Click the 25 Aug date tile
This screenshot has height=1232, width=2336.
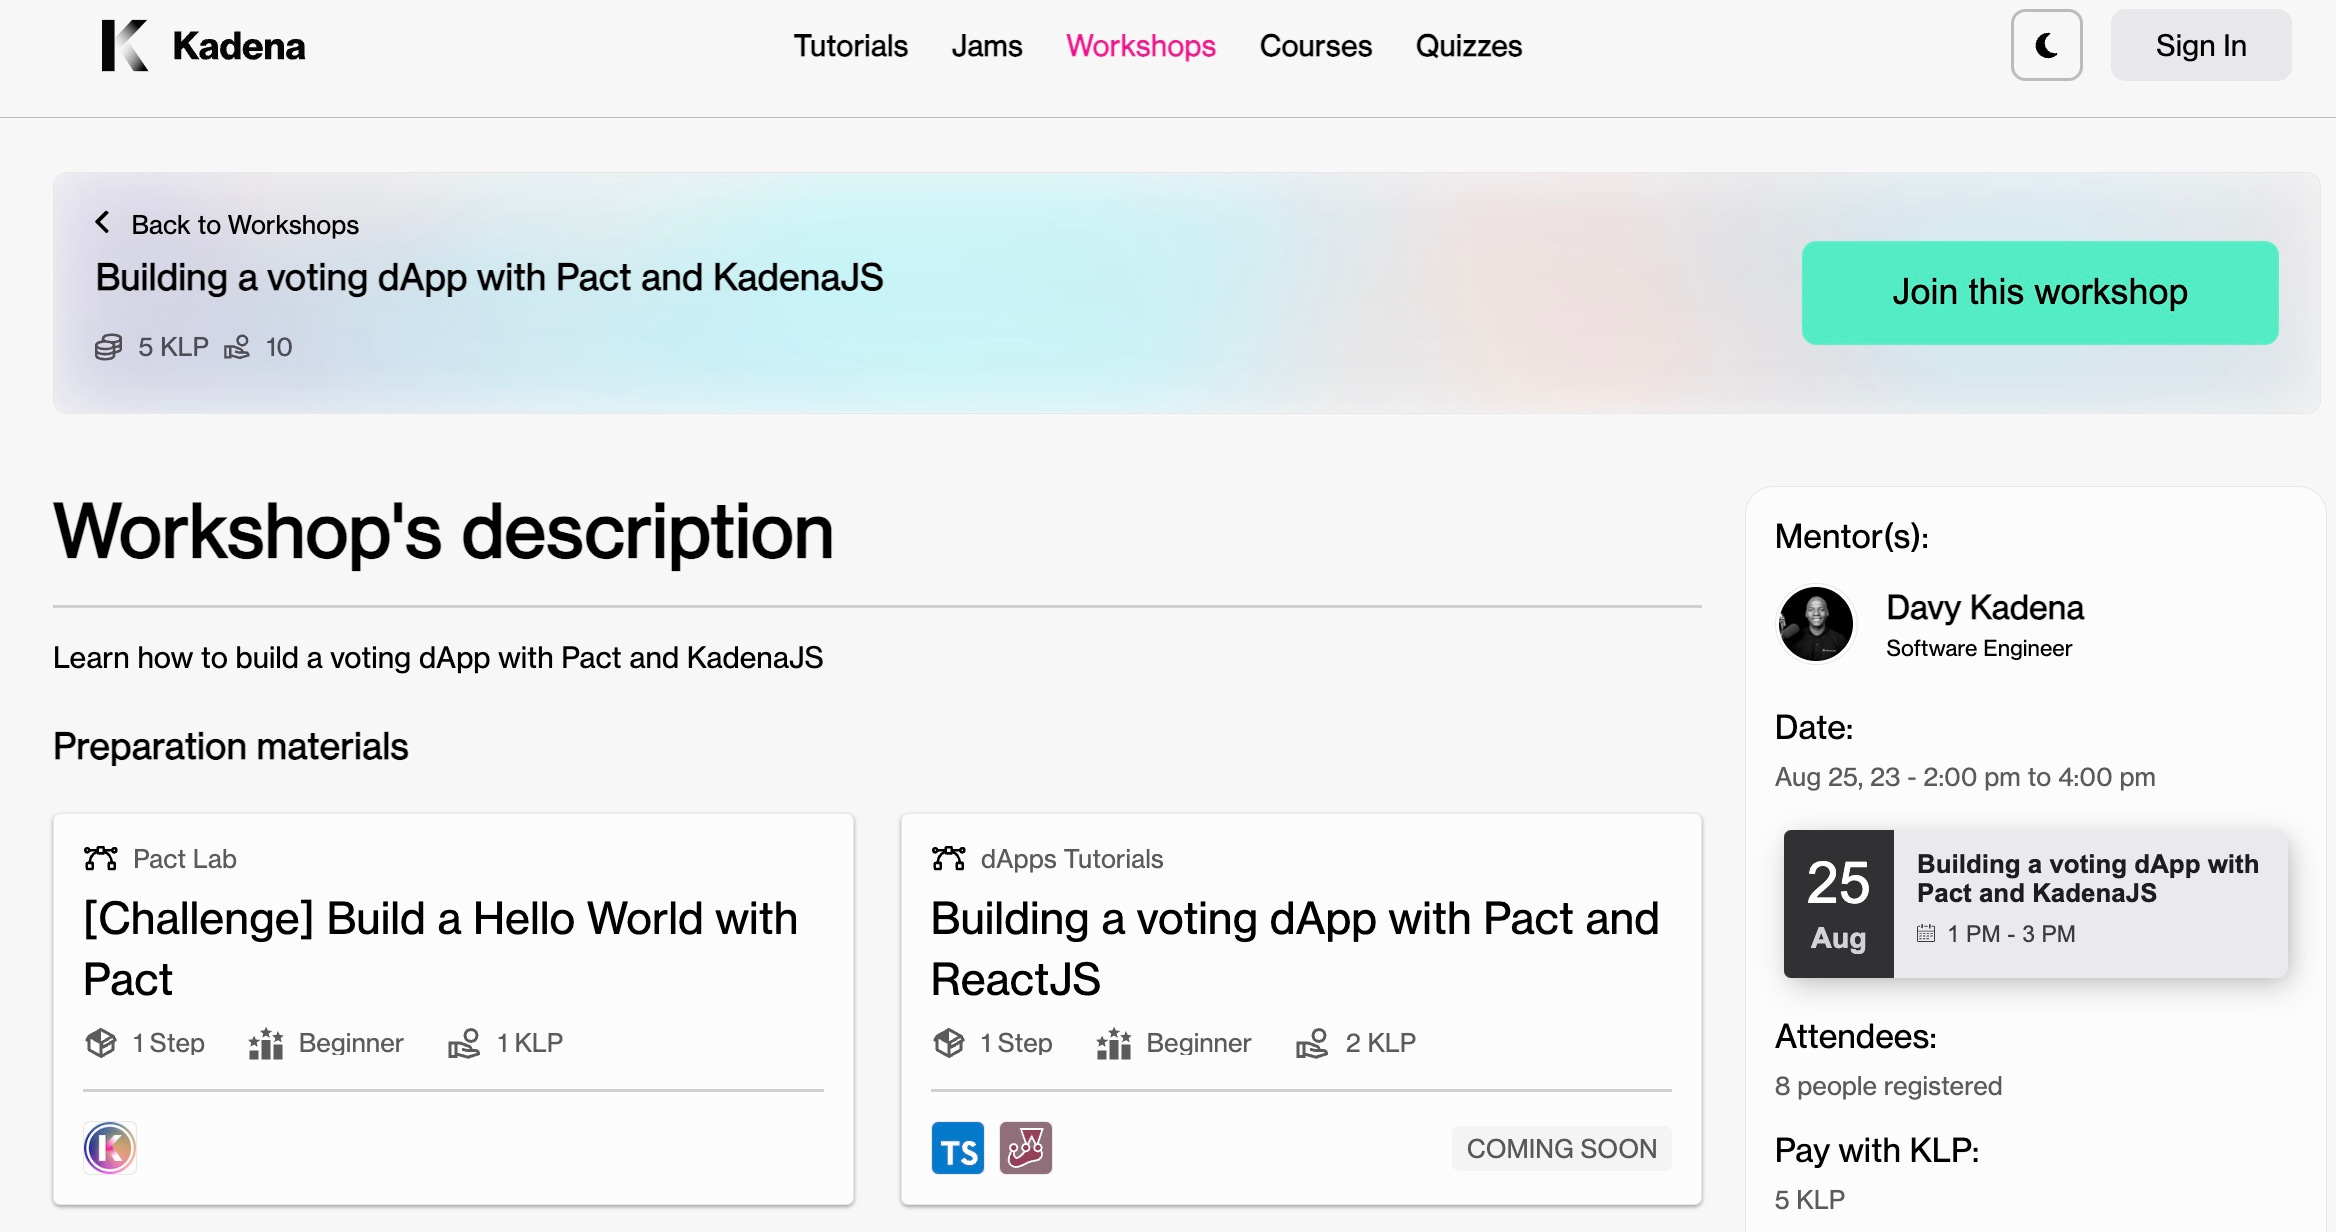[x=1838, y=904]
